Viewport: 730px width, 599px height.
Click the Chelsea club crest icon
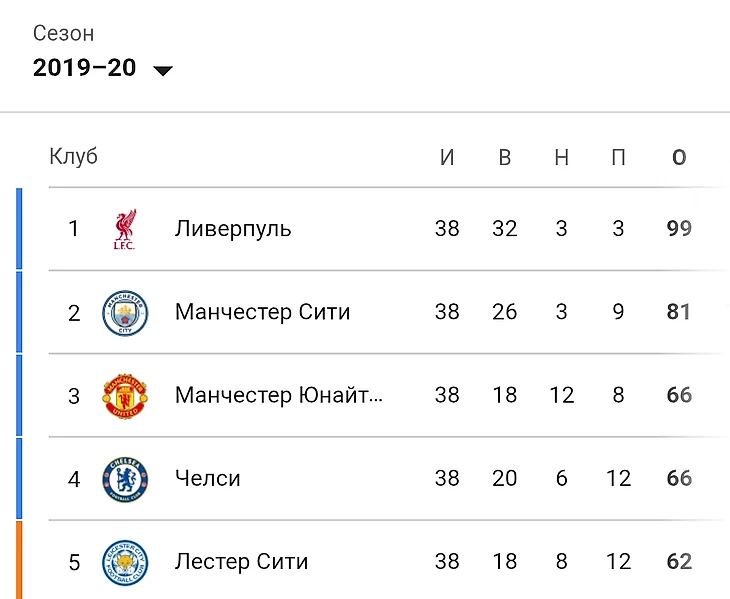[x=125, y=479]
